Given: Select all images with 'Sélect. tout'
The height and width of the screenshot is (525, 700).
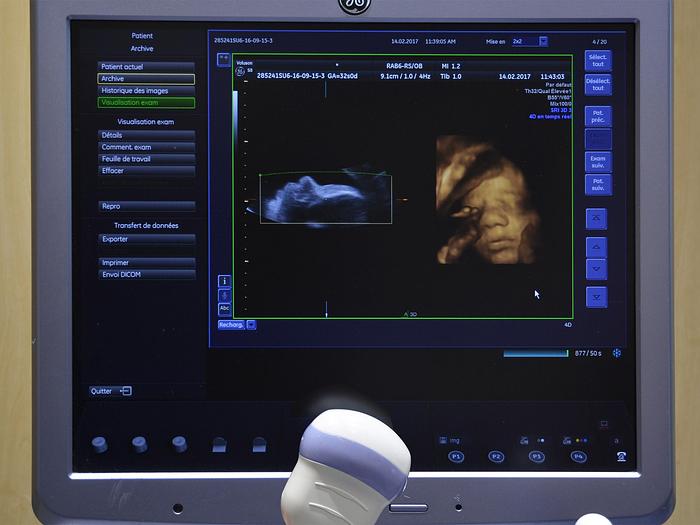Looking at the screenshot, I should [x=598, y=61].
